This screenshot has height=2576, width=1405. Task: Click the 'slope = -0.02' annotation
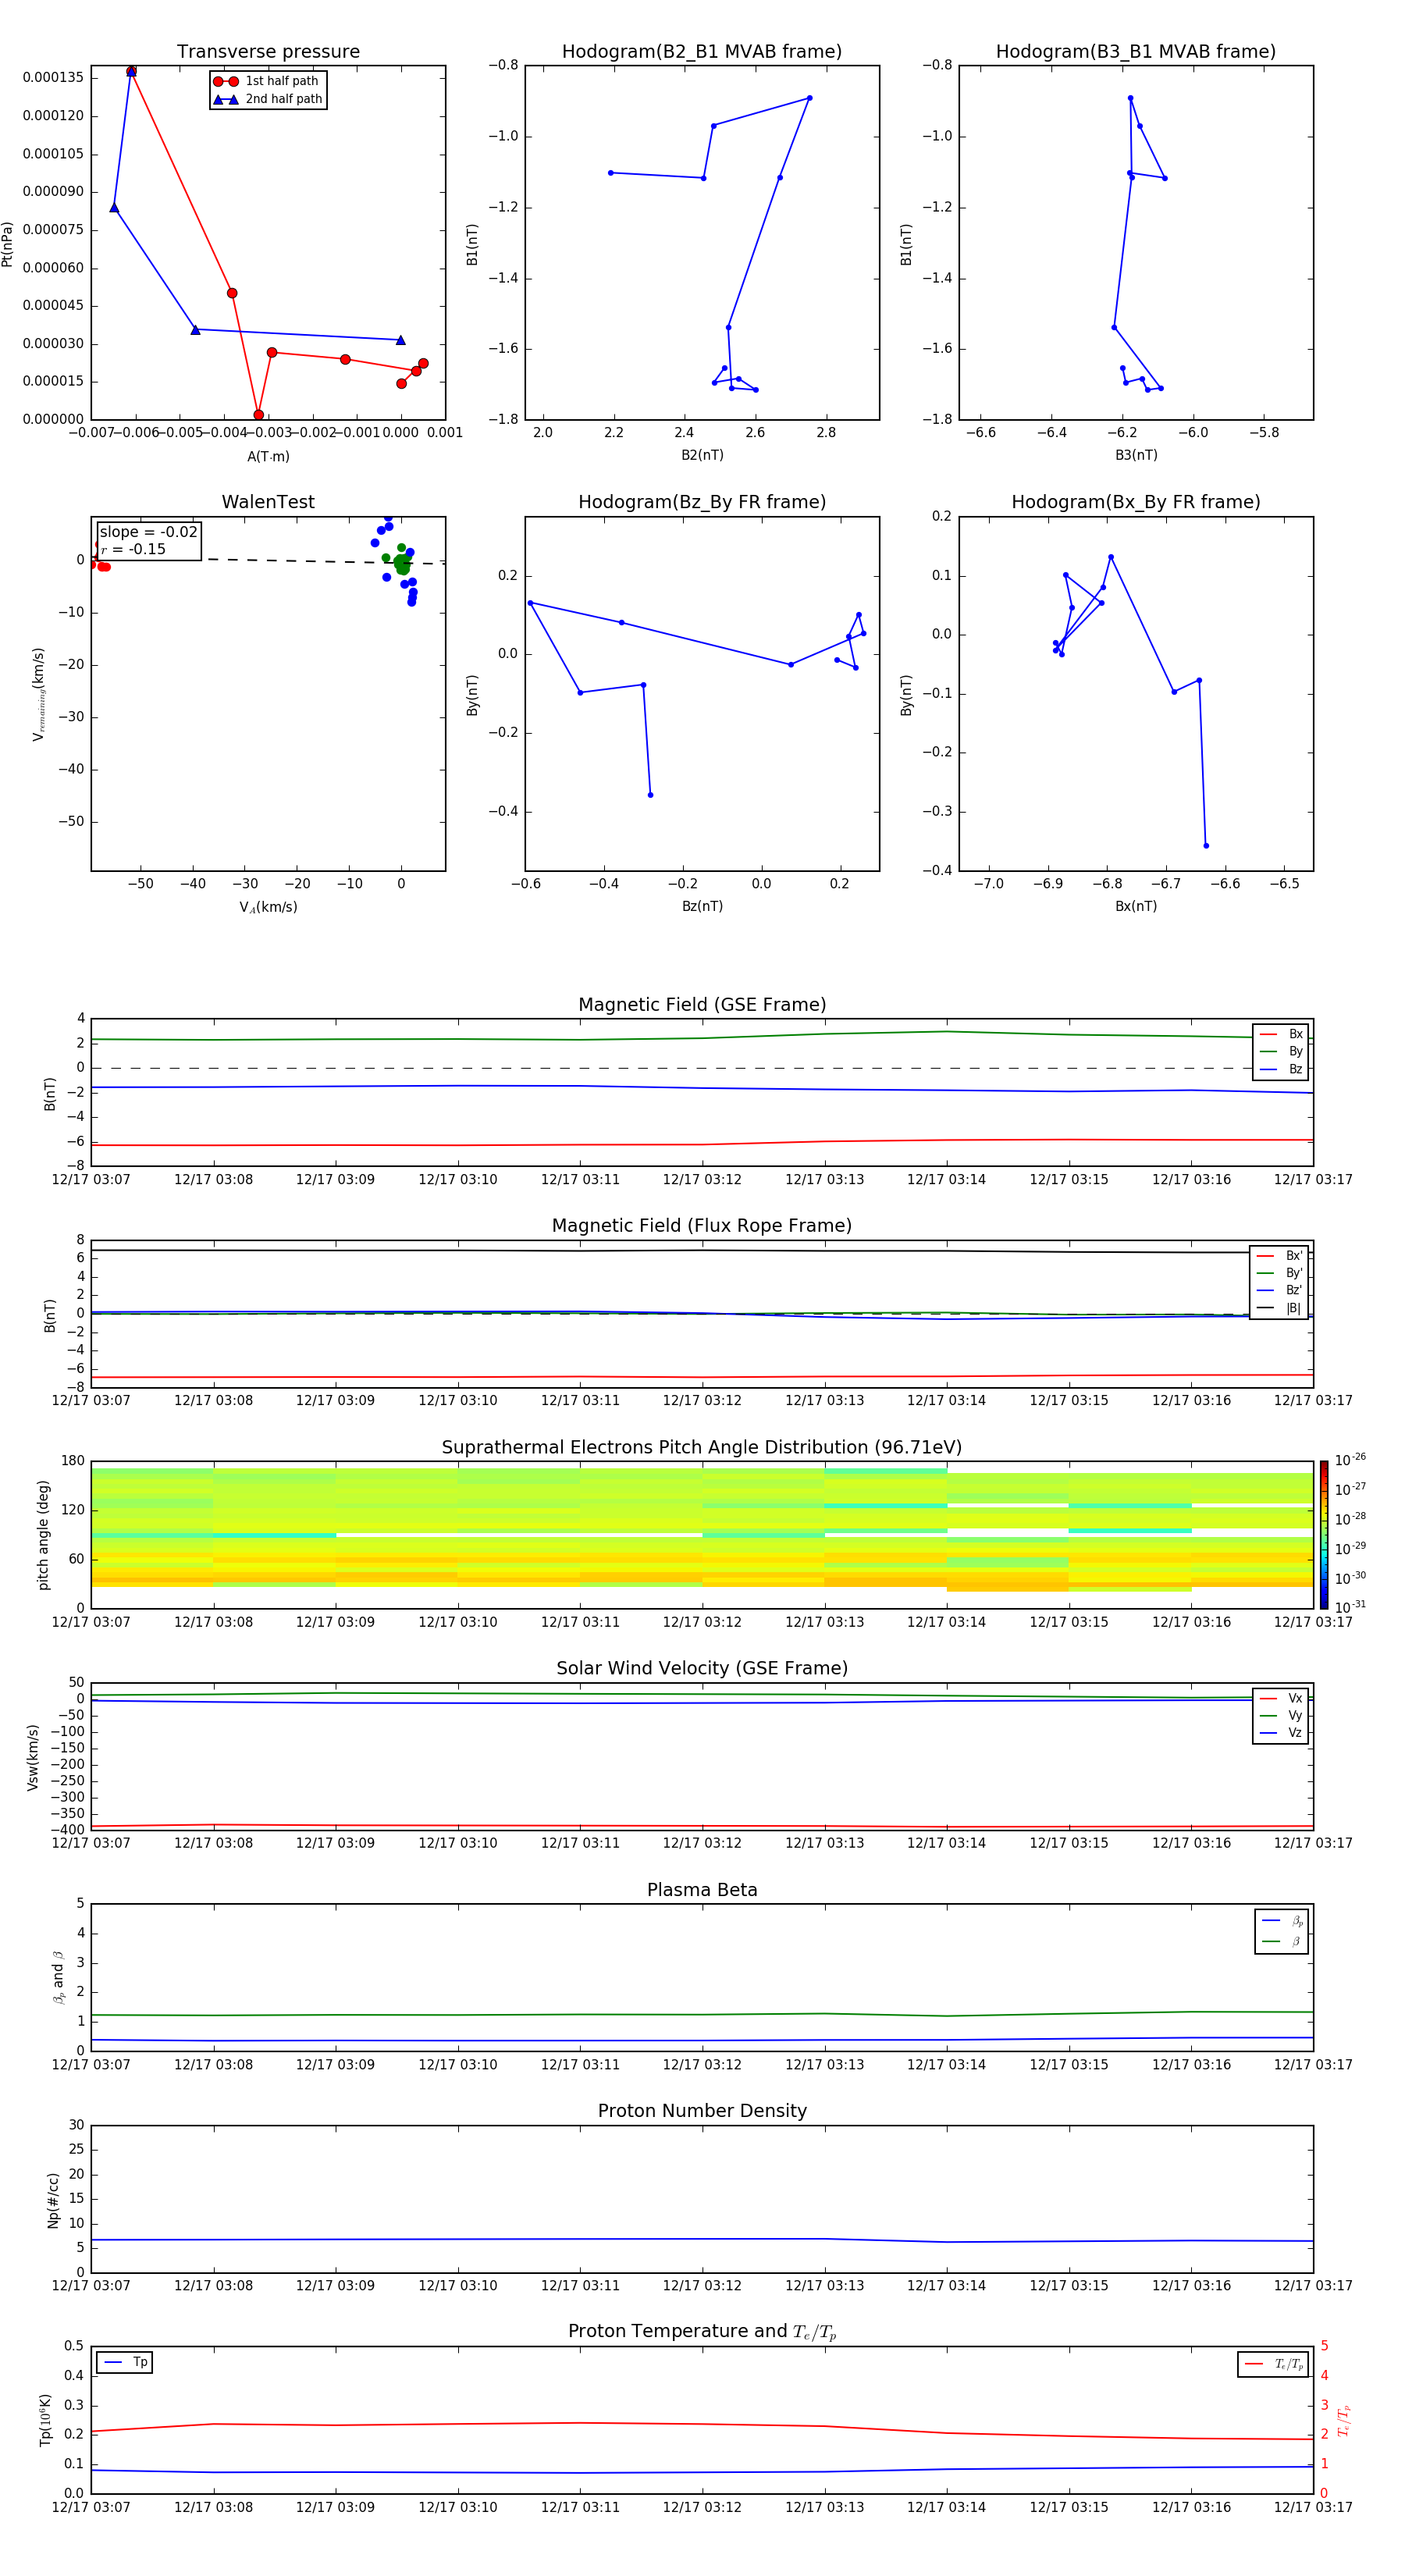[148, 532]
